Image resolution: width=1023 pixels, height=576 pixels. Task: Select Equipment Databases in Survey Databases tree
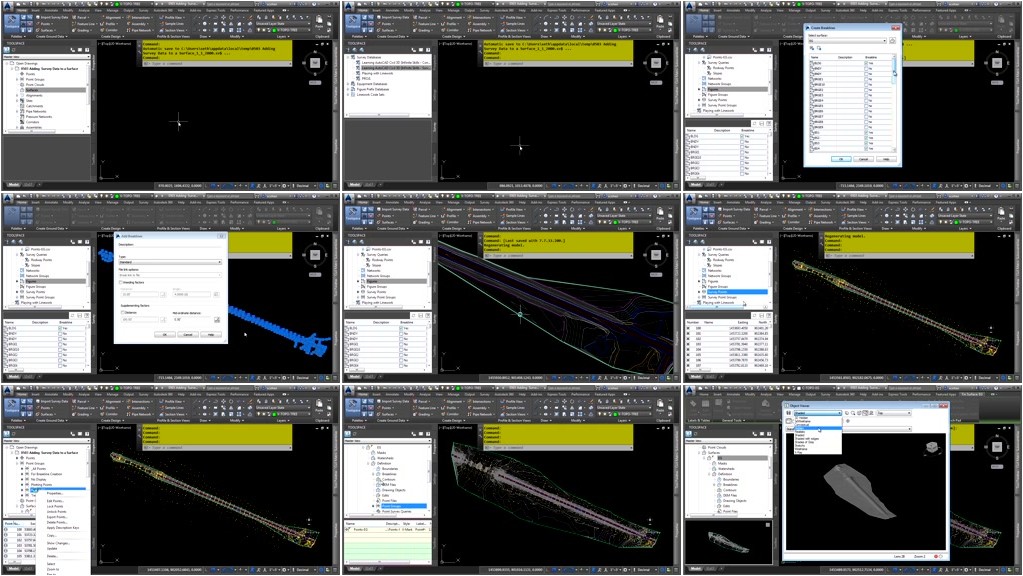[371, 84]
